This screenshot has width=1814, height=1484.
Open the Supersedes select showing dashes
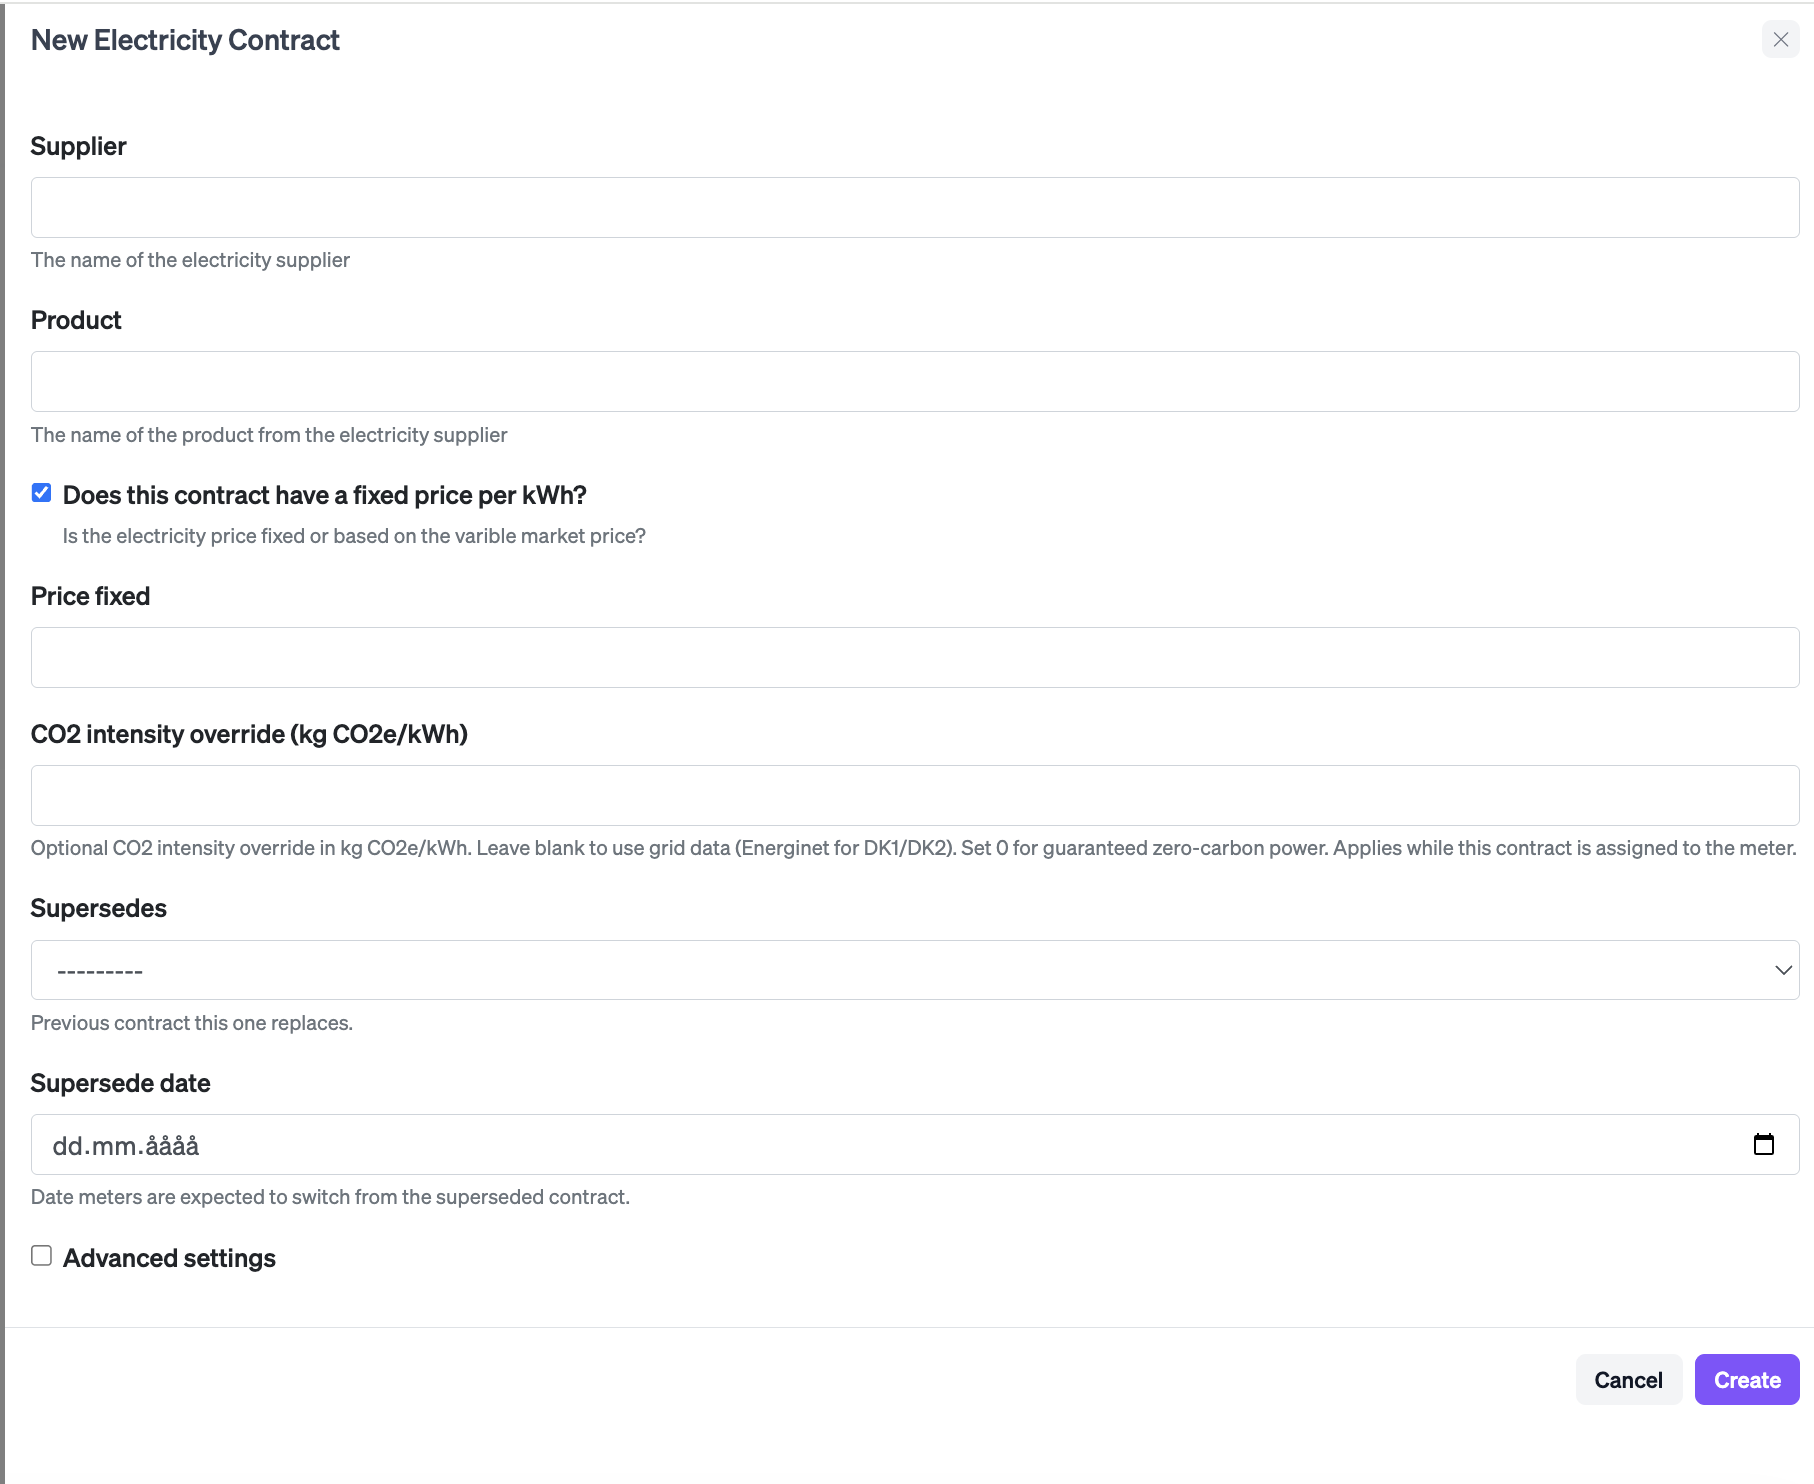[915, 970]
